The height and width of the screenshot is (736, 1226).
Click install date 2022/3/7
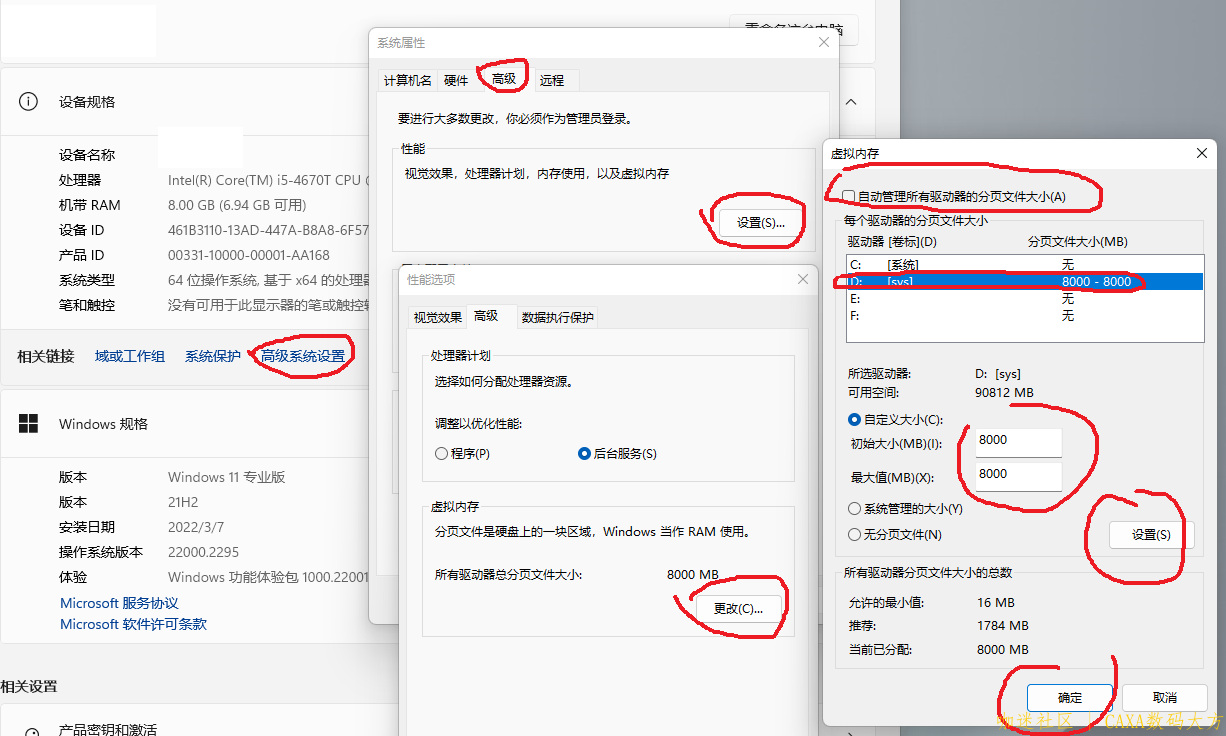(196, 527)
